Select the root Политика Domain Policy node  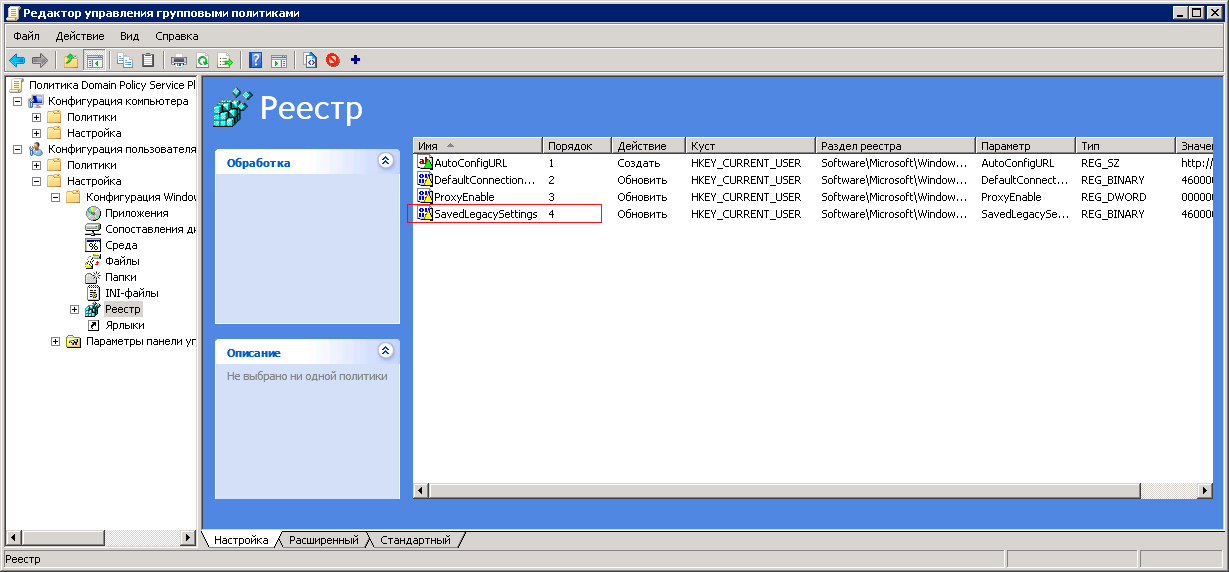pyautogui.click(x=111, y=85)
